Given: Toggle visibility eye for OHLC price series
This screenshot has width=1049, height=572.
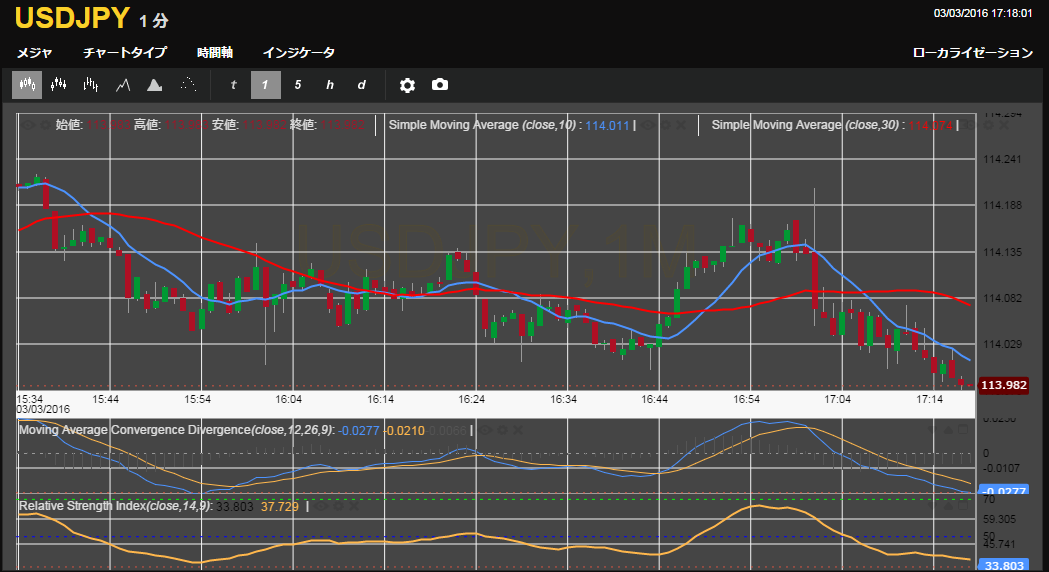Looking at the screenshot, I should tap(29, 125).
